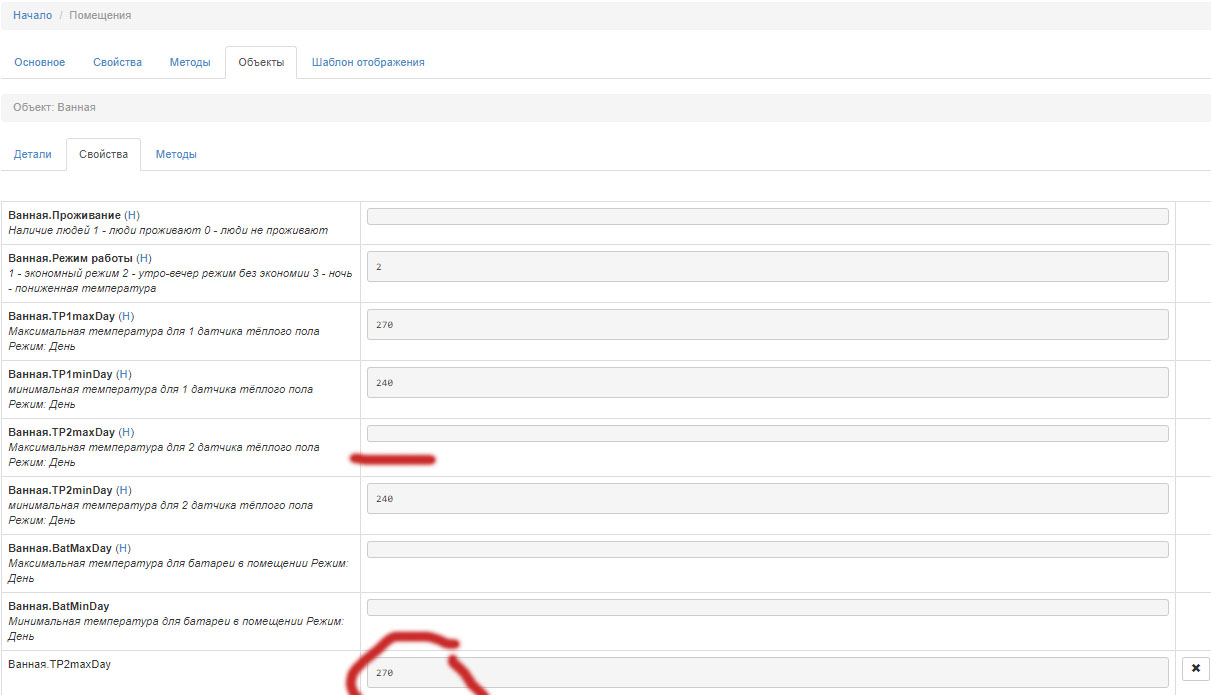Viewport: 1211px width, 695px height.
Task: Open the (H) link next to Ванная.Проживание
Action: point(132,215)
